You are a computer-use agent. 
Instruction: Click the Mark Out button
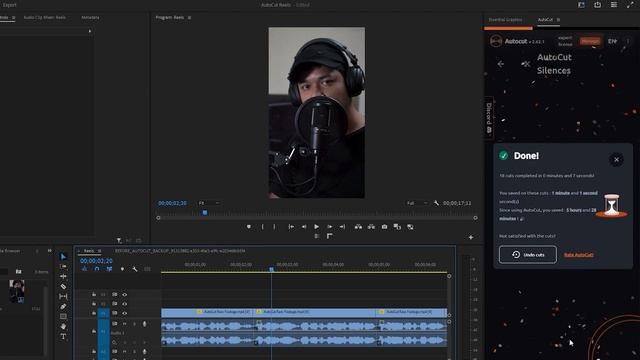tap(274, 227)
